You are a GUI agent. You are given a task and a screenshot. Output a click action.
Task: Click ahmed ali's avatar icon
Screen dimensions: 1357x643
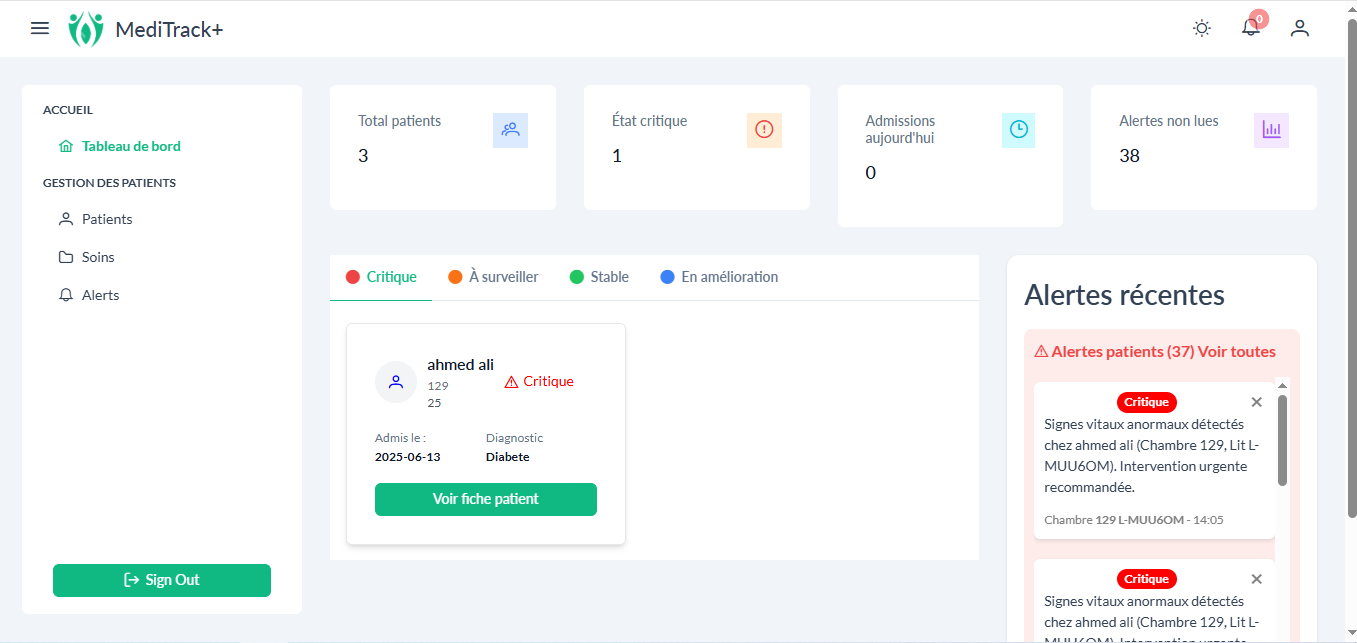tap(396, 382)
